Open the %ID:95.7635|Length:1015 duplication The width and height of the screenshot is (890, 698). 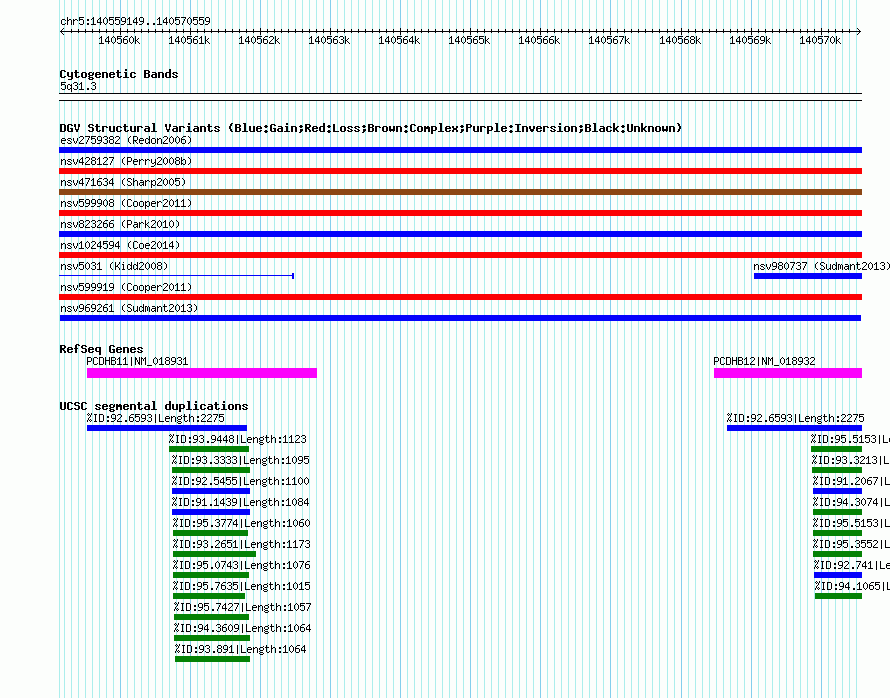click(x=209, y=596)
